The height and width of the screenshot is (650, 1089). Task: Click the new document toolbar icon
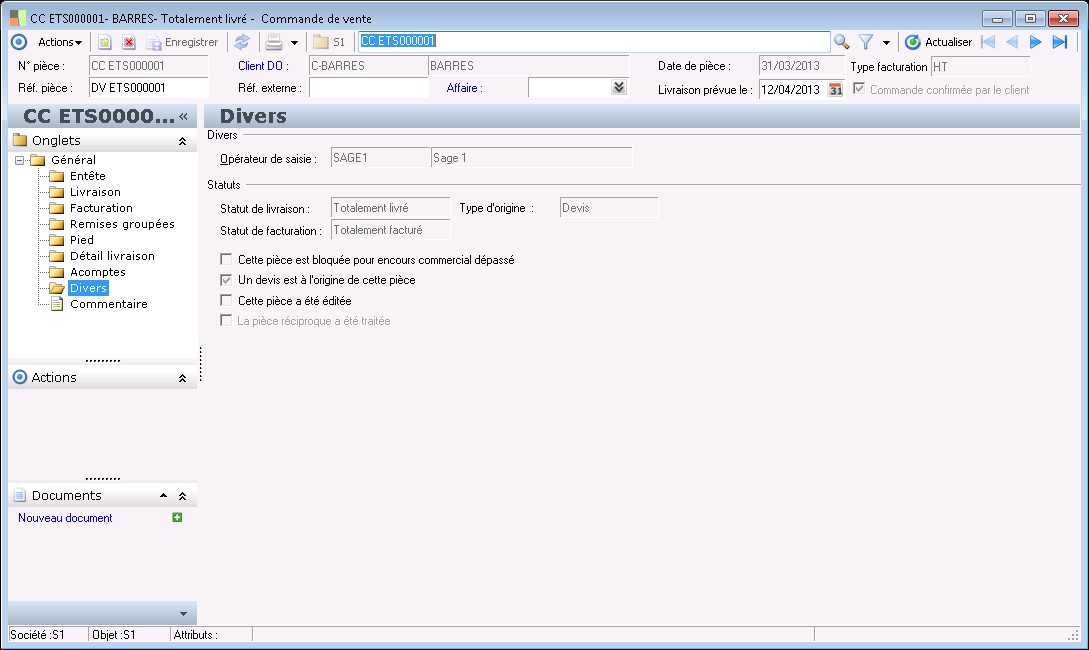104,42
